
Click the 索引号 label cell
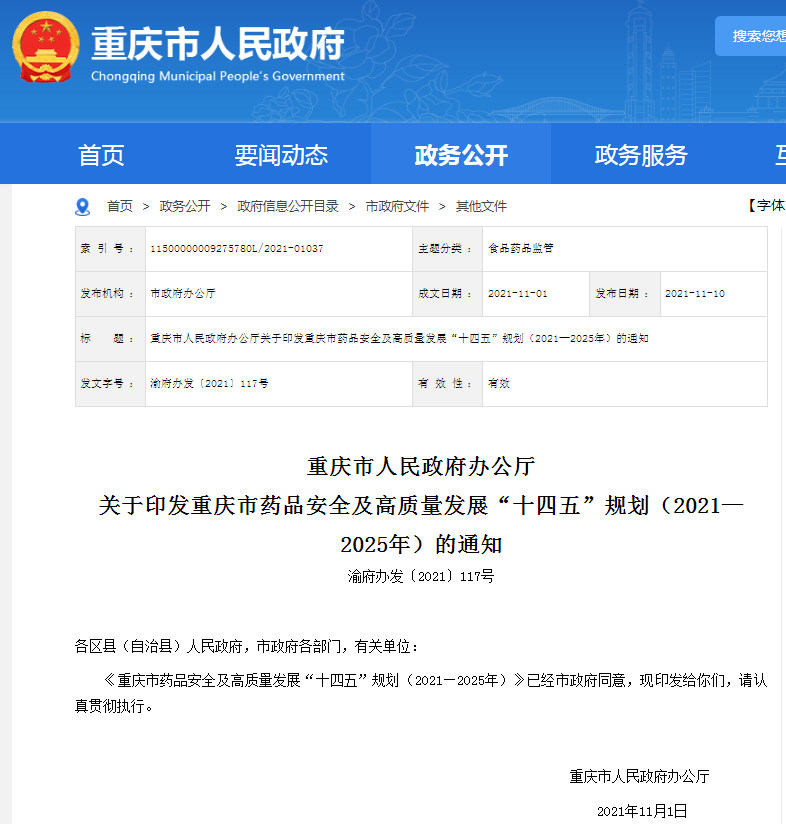click(110, 249)
